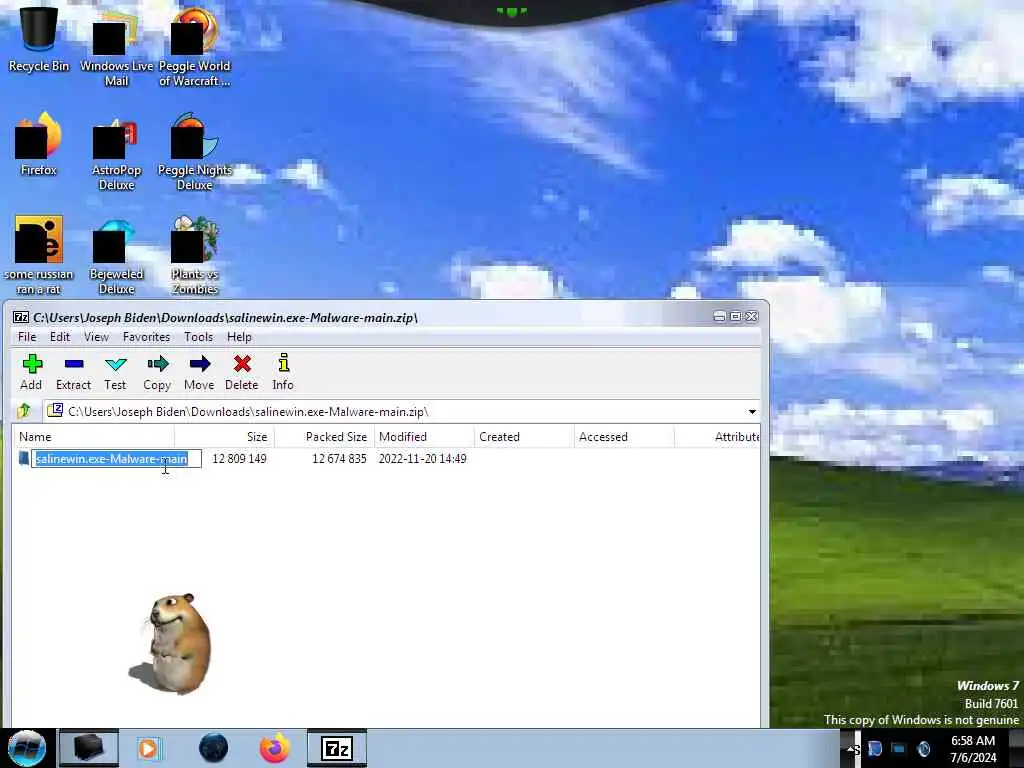This screenshot has height=768, width=1024.
Task: Click the network tray icon
Action: tap(899, 749)
